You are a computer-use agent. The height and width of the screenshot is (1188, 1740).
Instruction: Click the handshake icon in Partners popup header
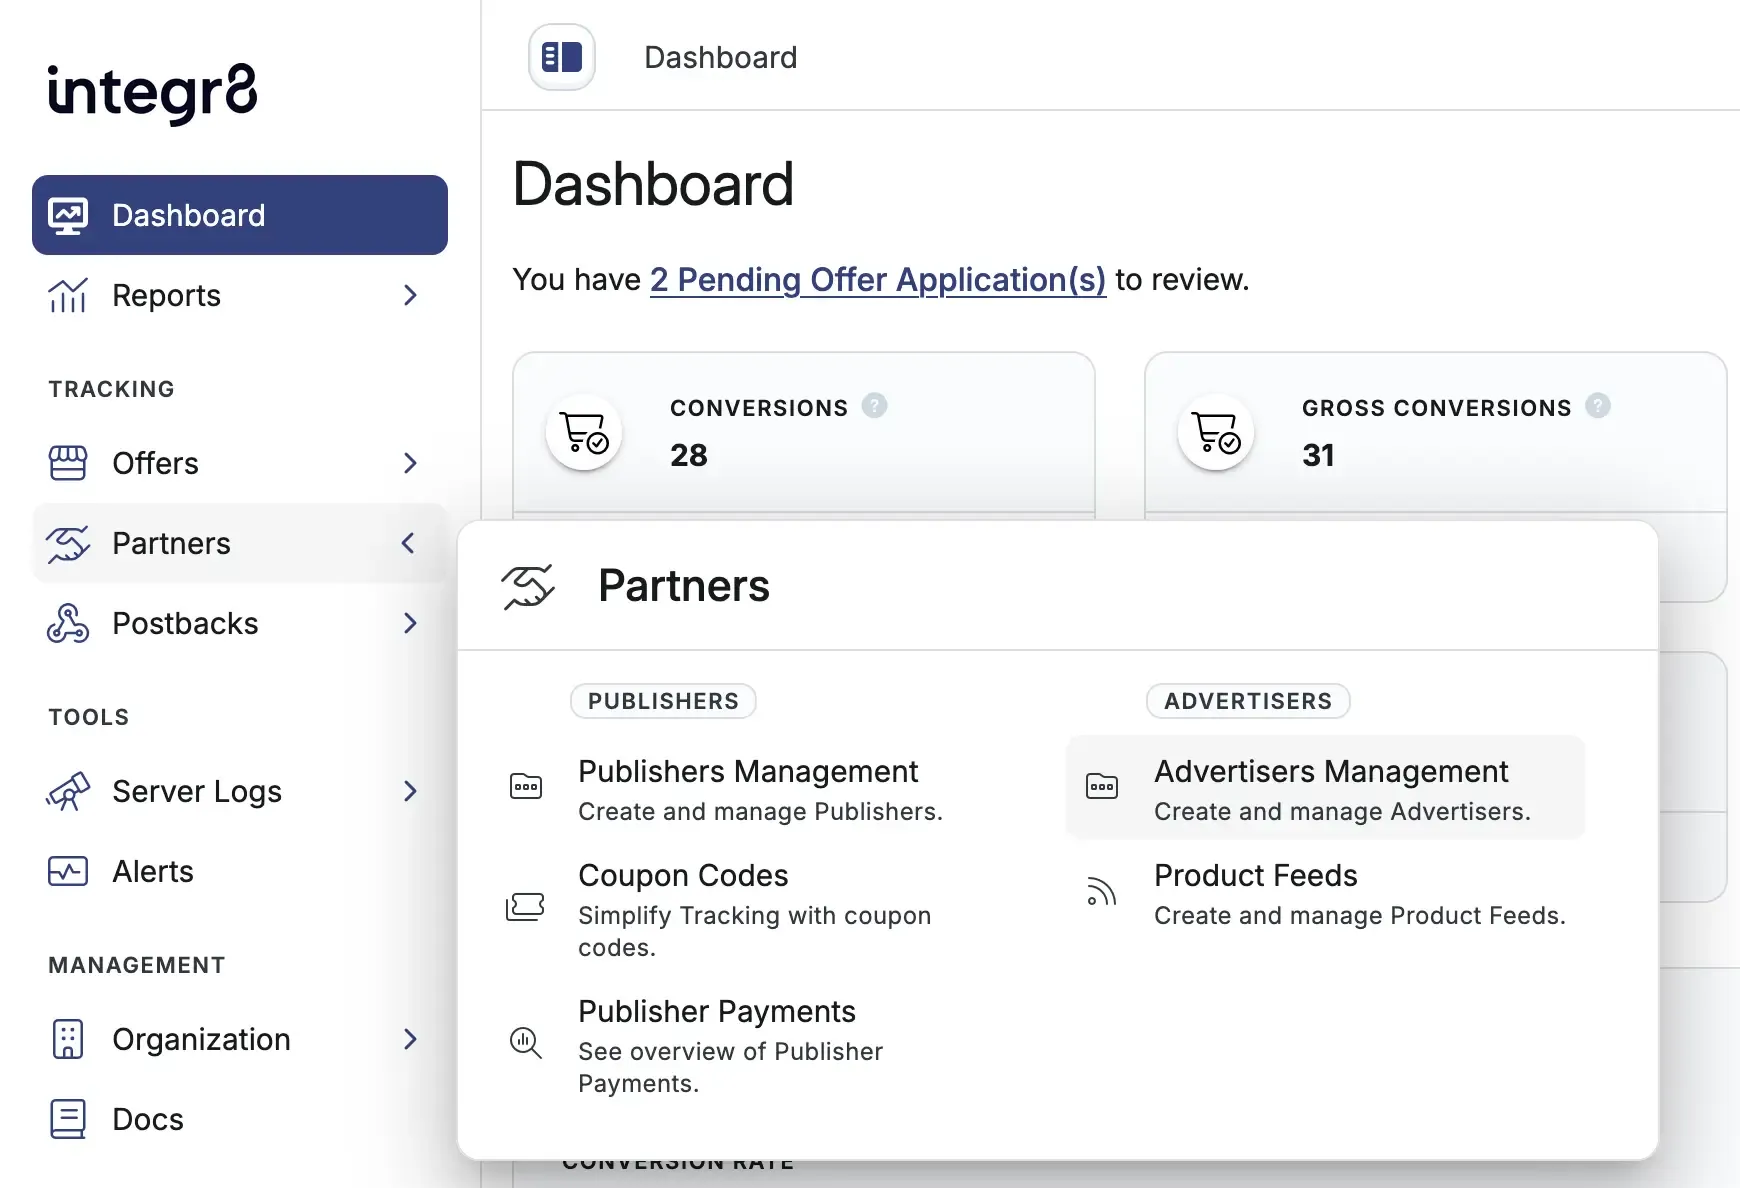pos(528,586)
